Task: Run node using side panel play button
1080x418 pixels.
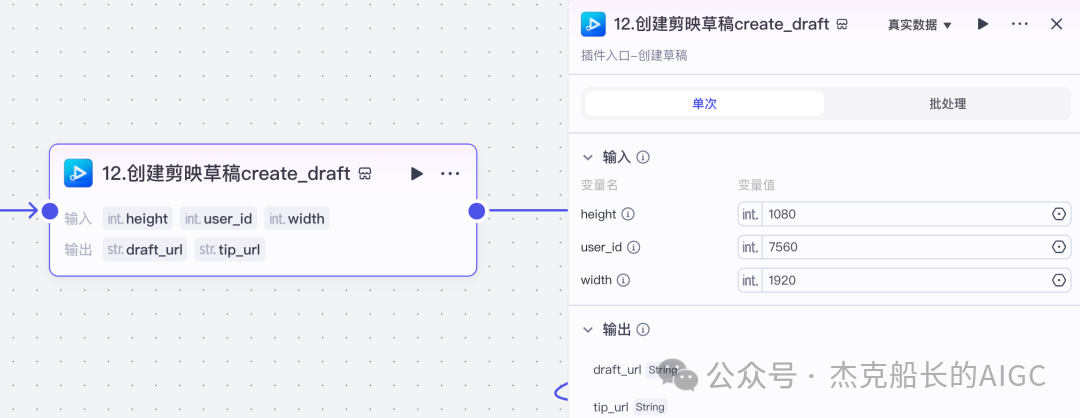Action: [983, 24]
